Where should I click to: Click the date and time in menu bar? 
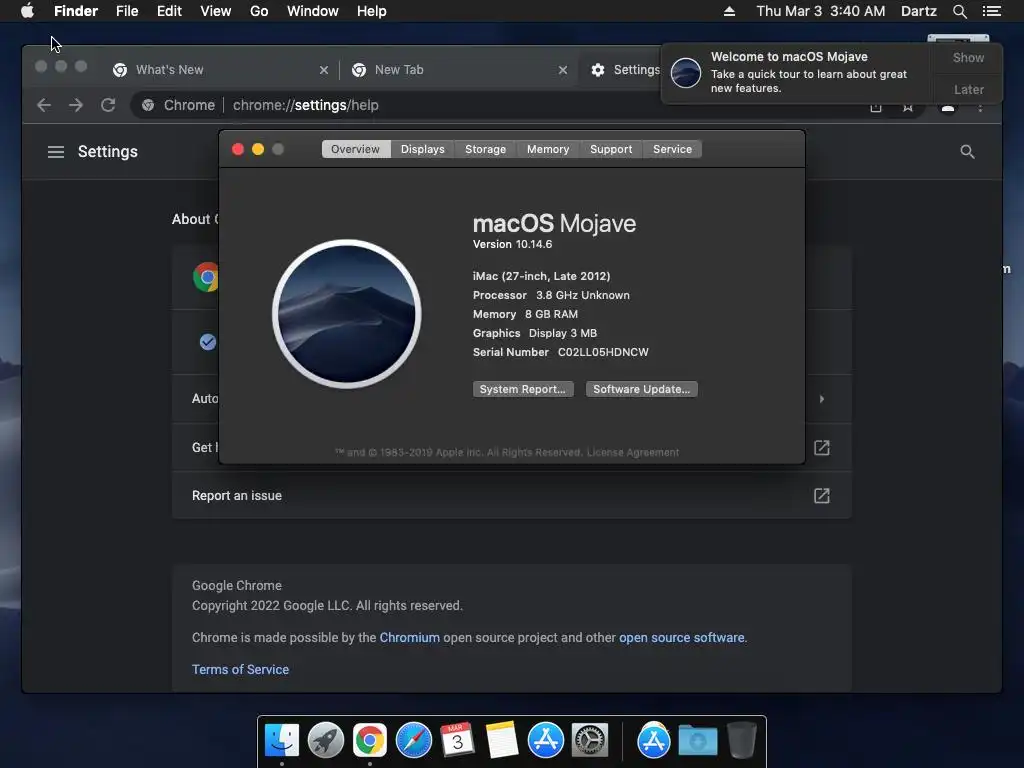pyautogui.click(x=821, y=11)
